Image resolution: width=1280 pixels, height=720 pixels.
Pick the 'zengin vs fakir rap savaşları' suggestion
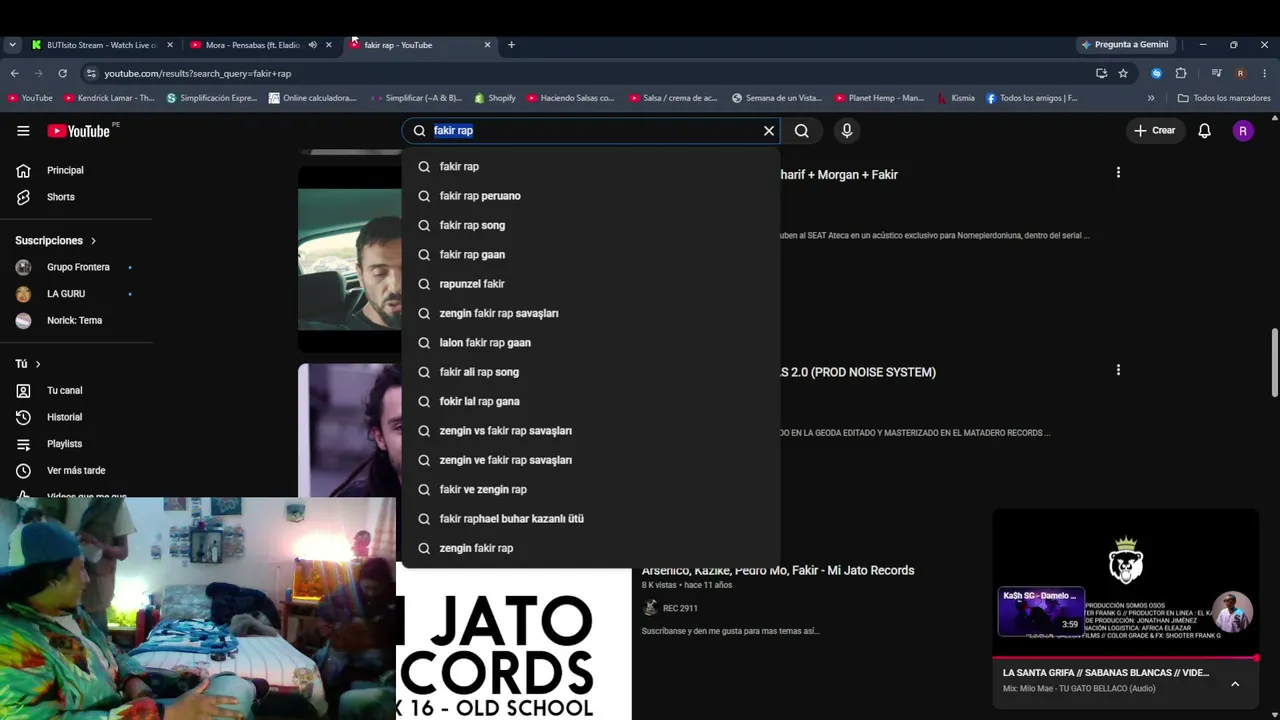coord(590,431)
